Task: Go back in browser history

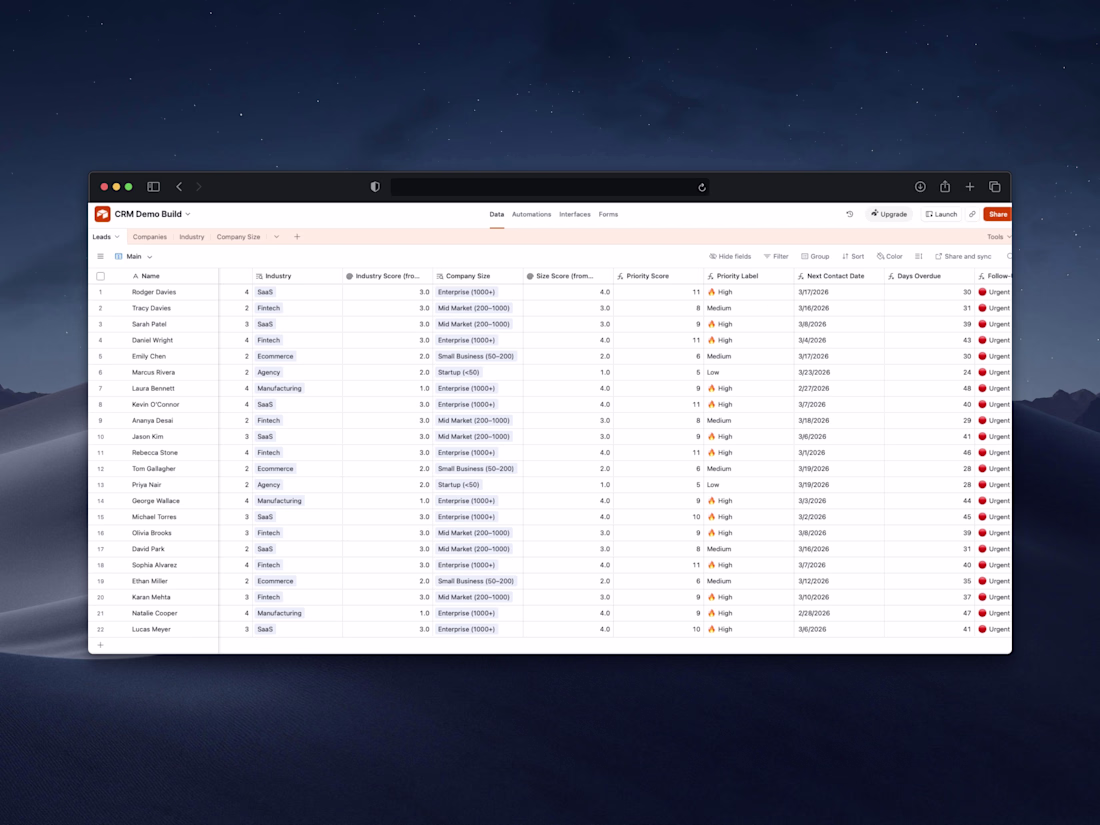Action: [x=179, y=187]
